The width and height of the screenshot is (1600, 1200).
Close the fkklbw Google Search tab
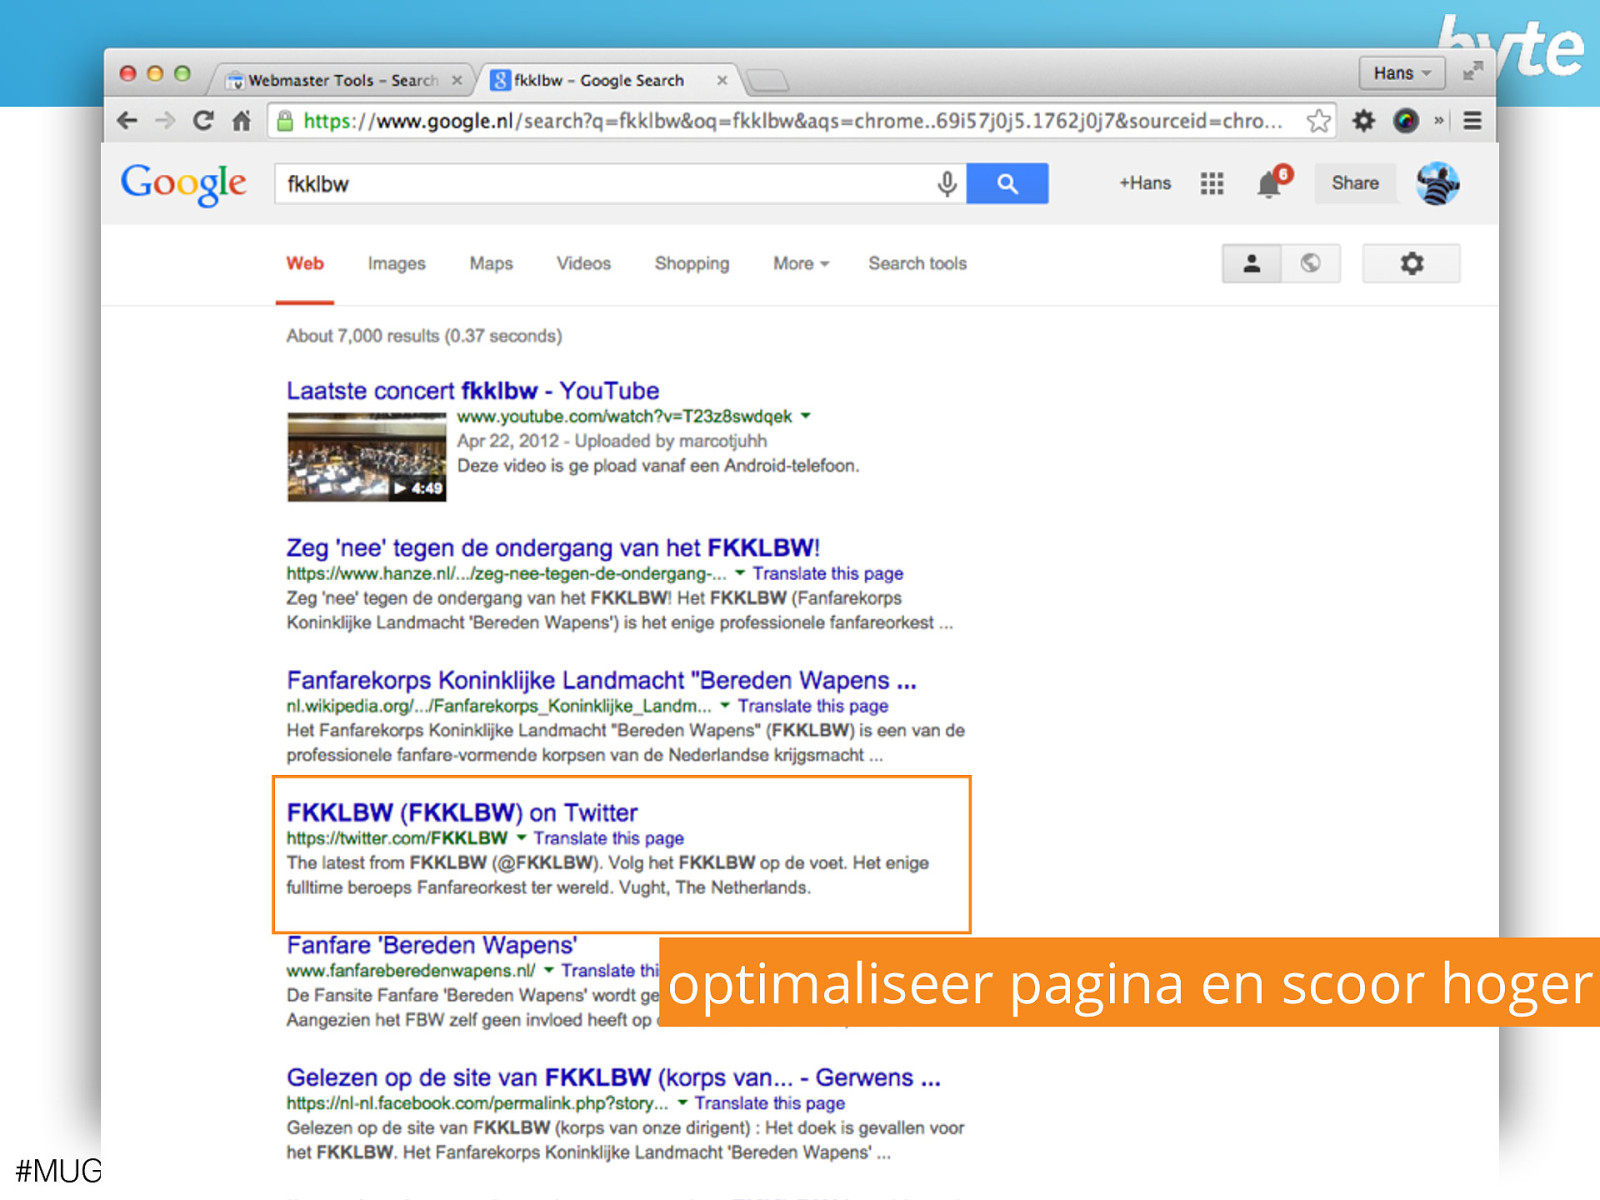click(x=722, y=80)
